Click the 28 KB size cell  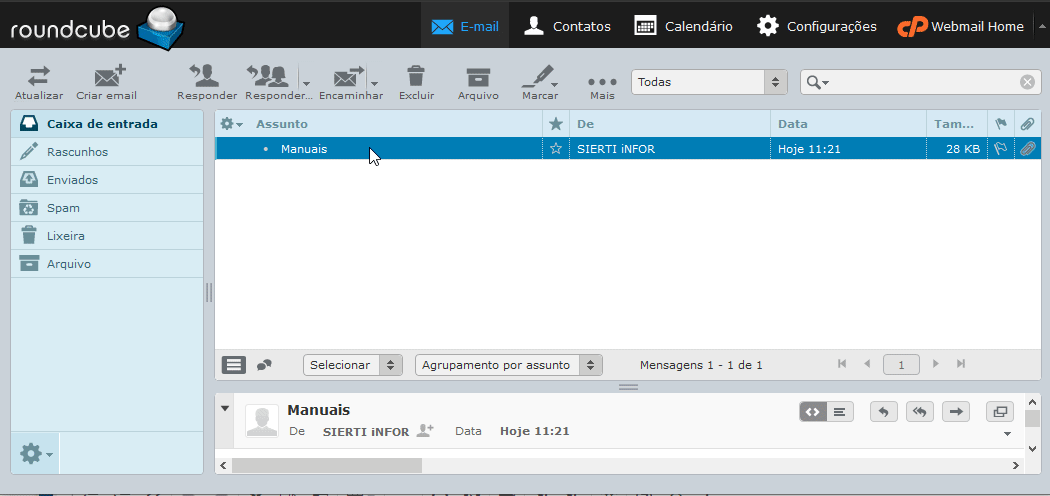964,149
